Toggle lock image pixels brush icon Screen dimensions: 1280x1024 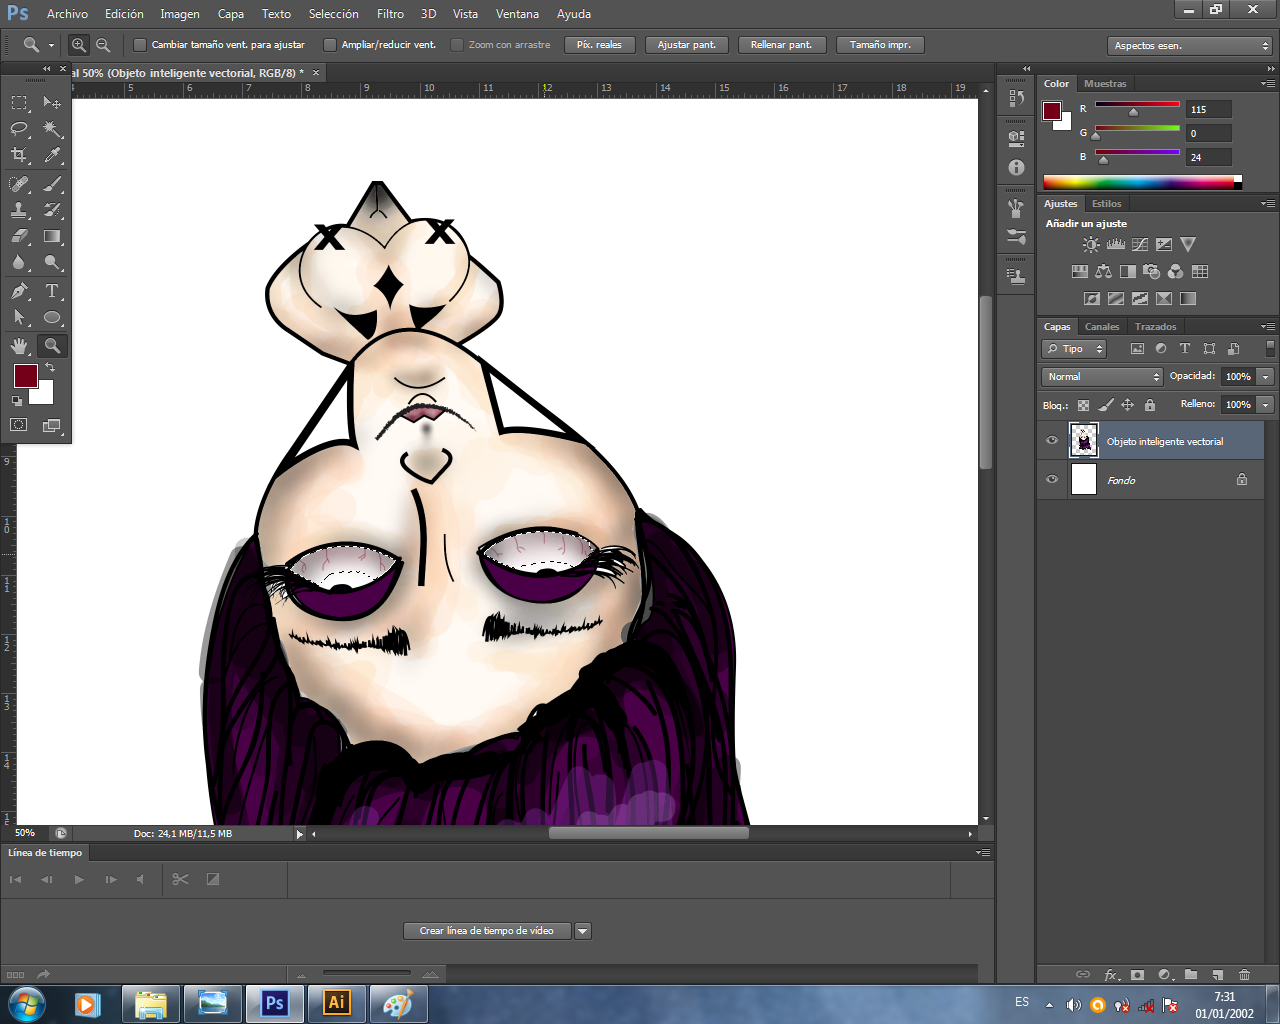1105,405
